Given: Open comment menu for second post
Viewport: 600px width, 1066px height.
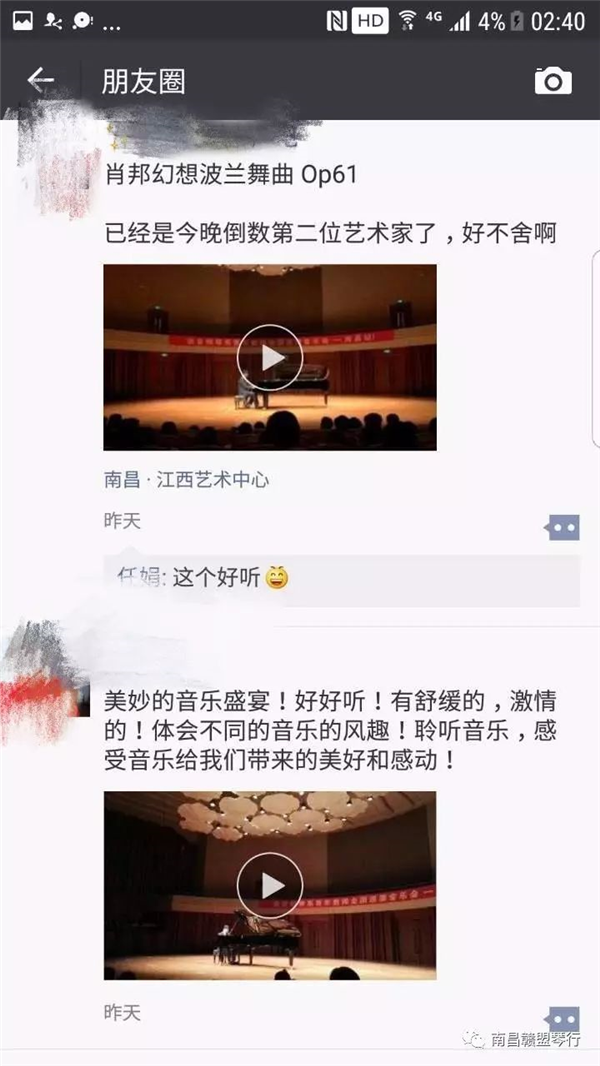Looking at the screenshot, I should (562, 1018).
